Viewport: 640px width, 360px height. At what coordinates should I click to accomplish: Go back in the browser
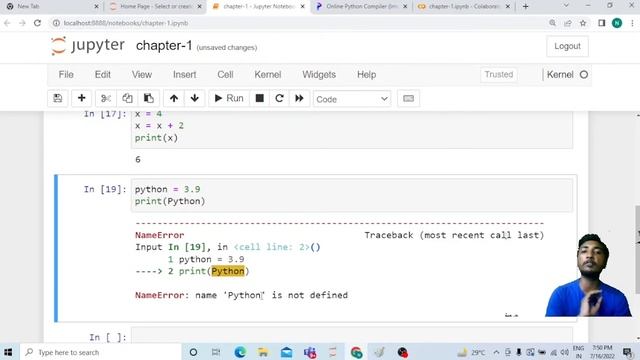(7, 23)
